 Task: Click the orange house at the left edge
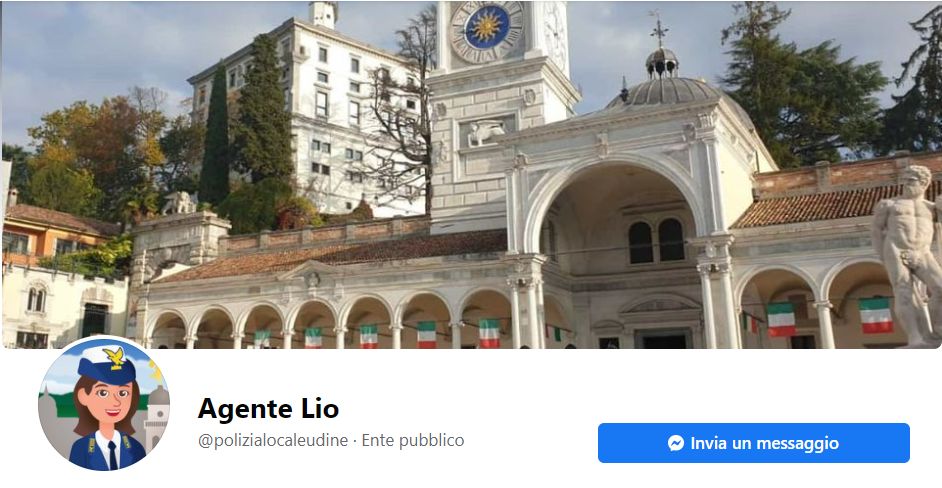[51, 234]
